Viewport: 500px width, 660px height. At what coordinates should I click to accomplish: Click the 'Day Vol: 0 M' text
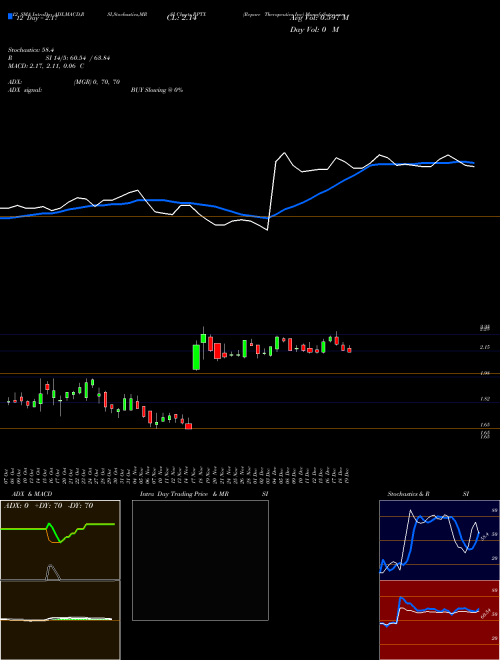coord(314,30)
